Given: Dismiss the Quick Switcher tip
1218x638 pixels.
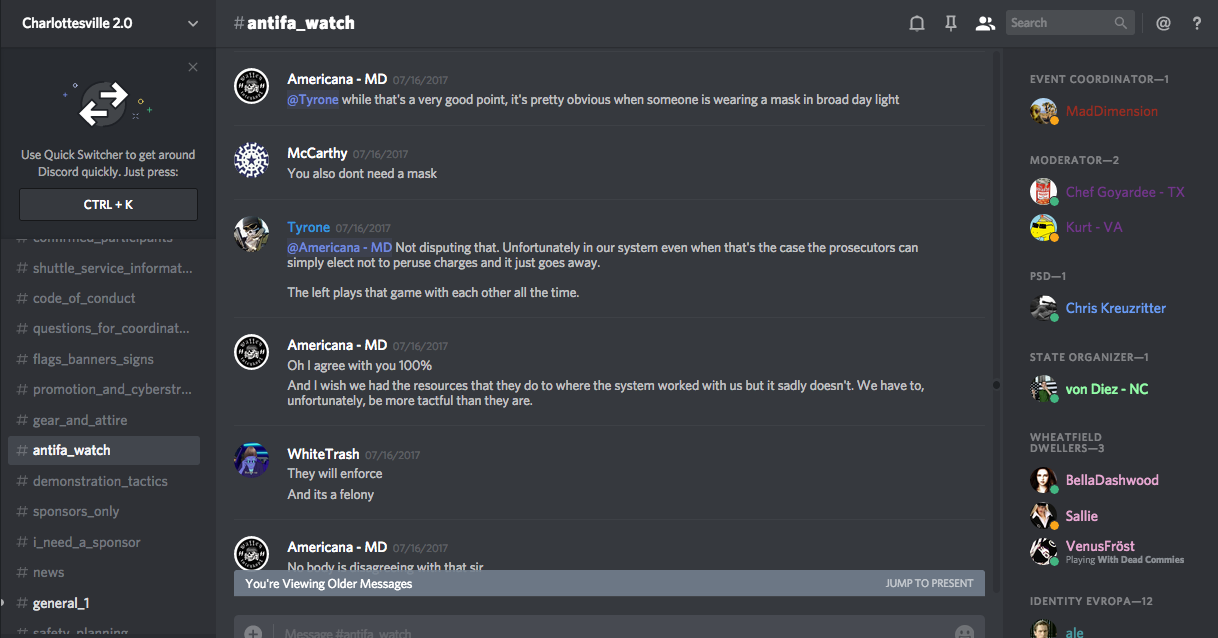Looking at the screenshot, I should pyautogui.click(x=193, y=68).
